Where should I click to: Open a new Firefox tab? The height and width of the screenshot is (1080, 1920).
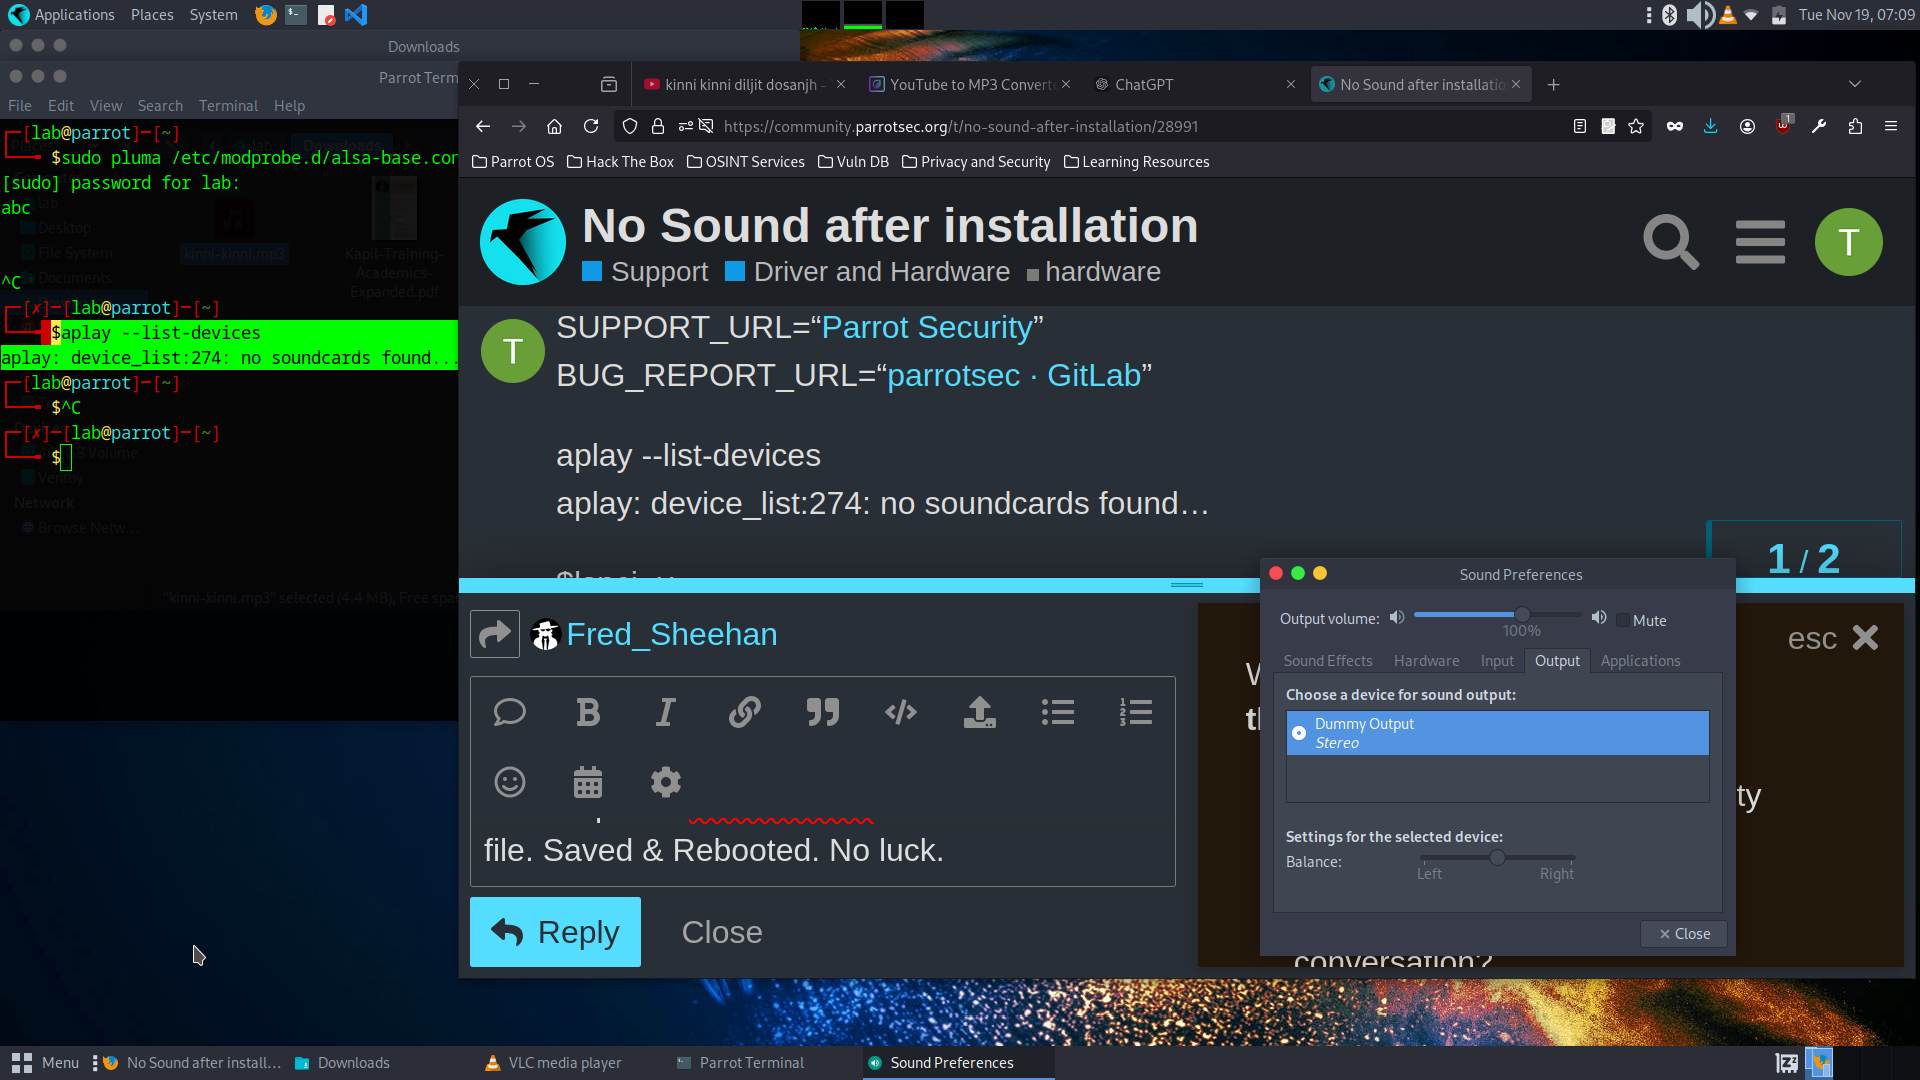coord(1553,85)
